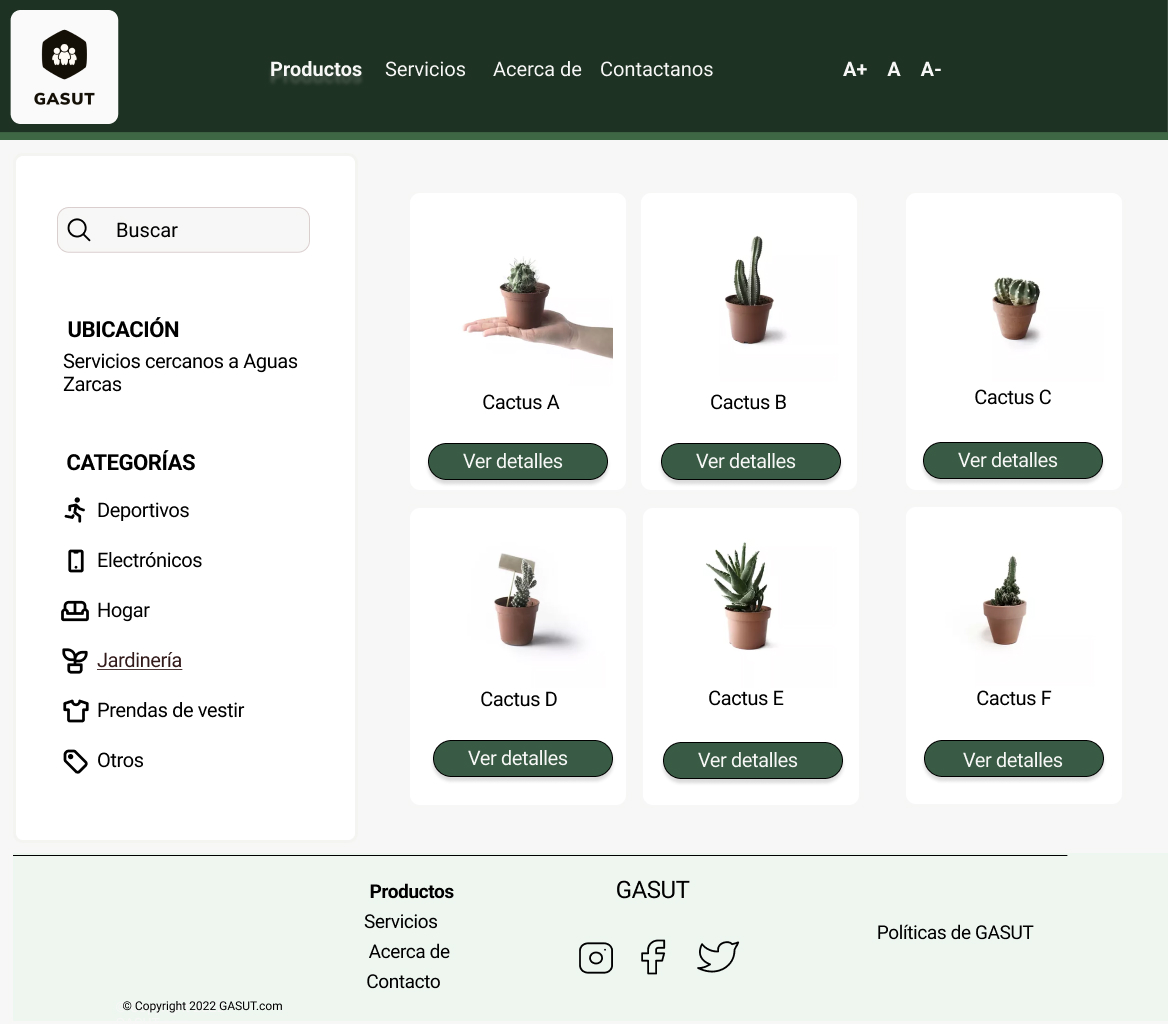Decrease font size with A-
Viewport: 1168px width, 1024px height.
point(930,69)
